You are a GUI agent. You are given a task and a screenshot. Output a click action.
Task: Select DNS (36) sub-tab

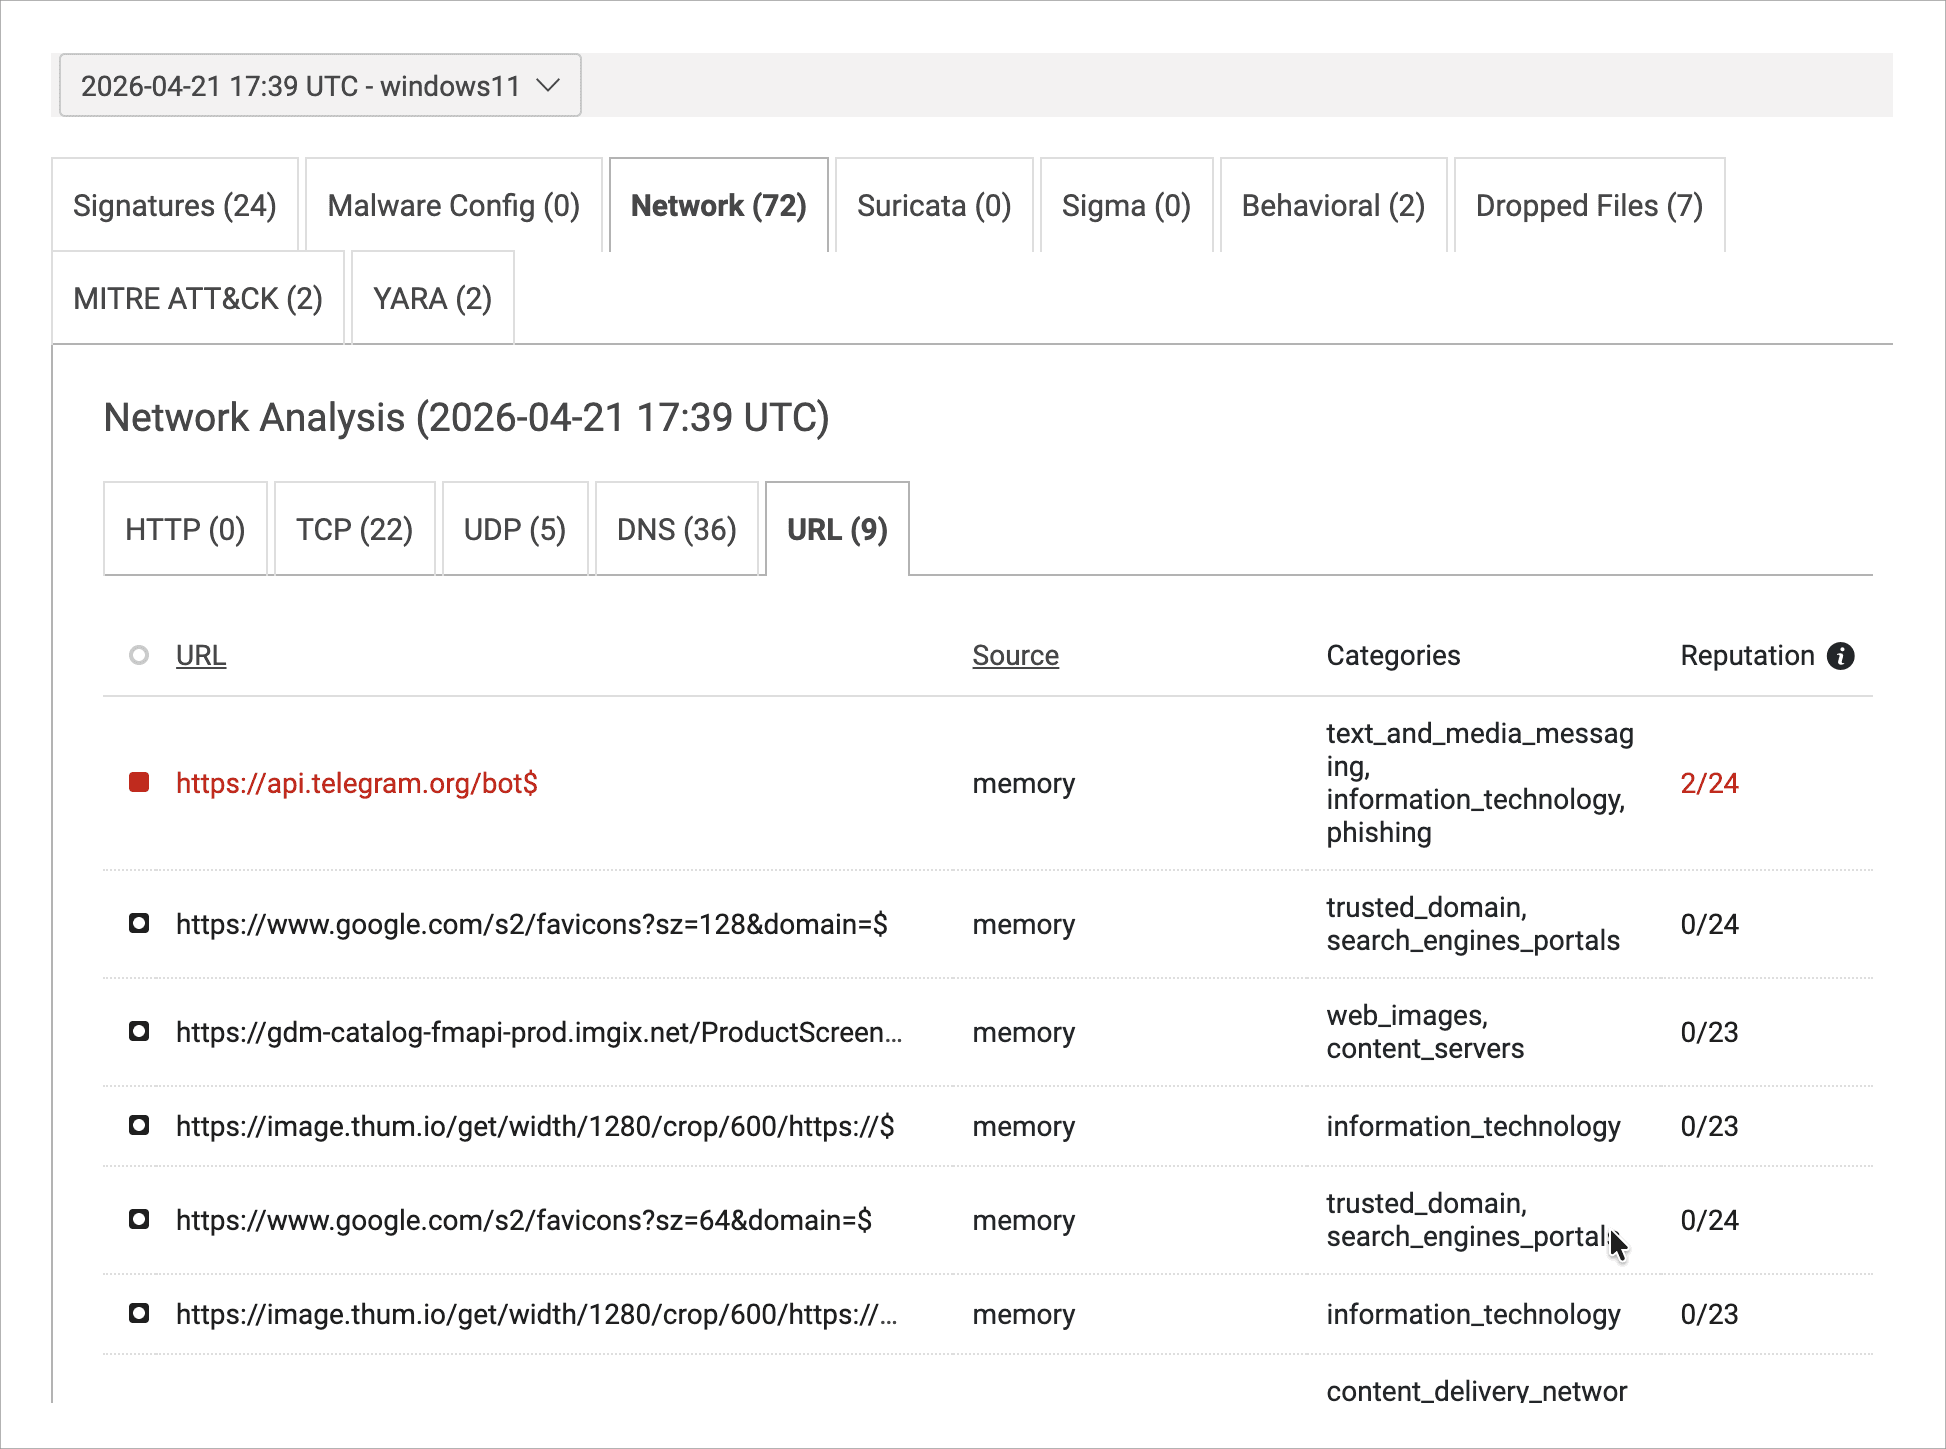coord(677,529)
